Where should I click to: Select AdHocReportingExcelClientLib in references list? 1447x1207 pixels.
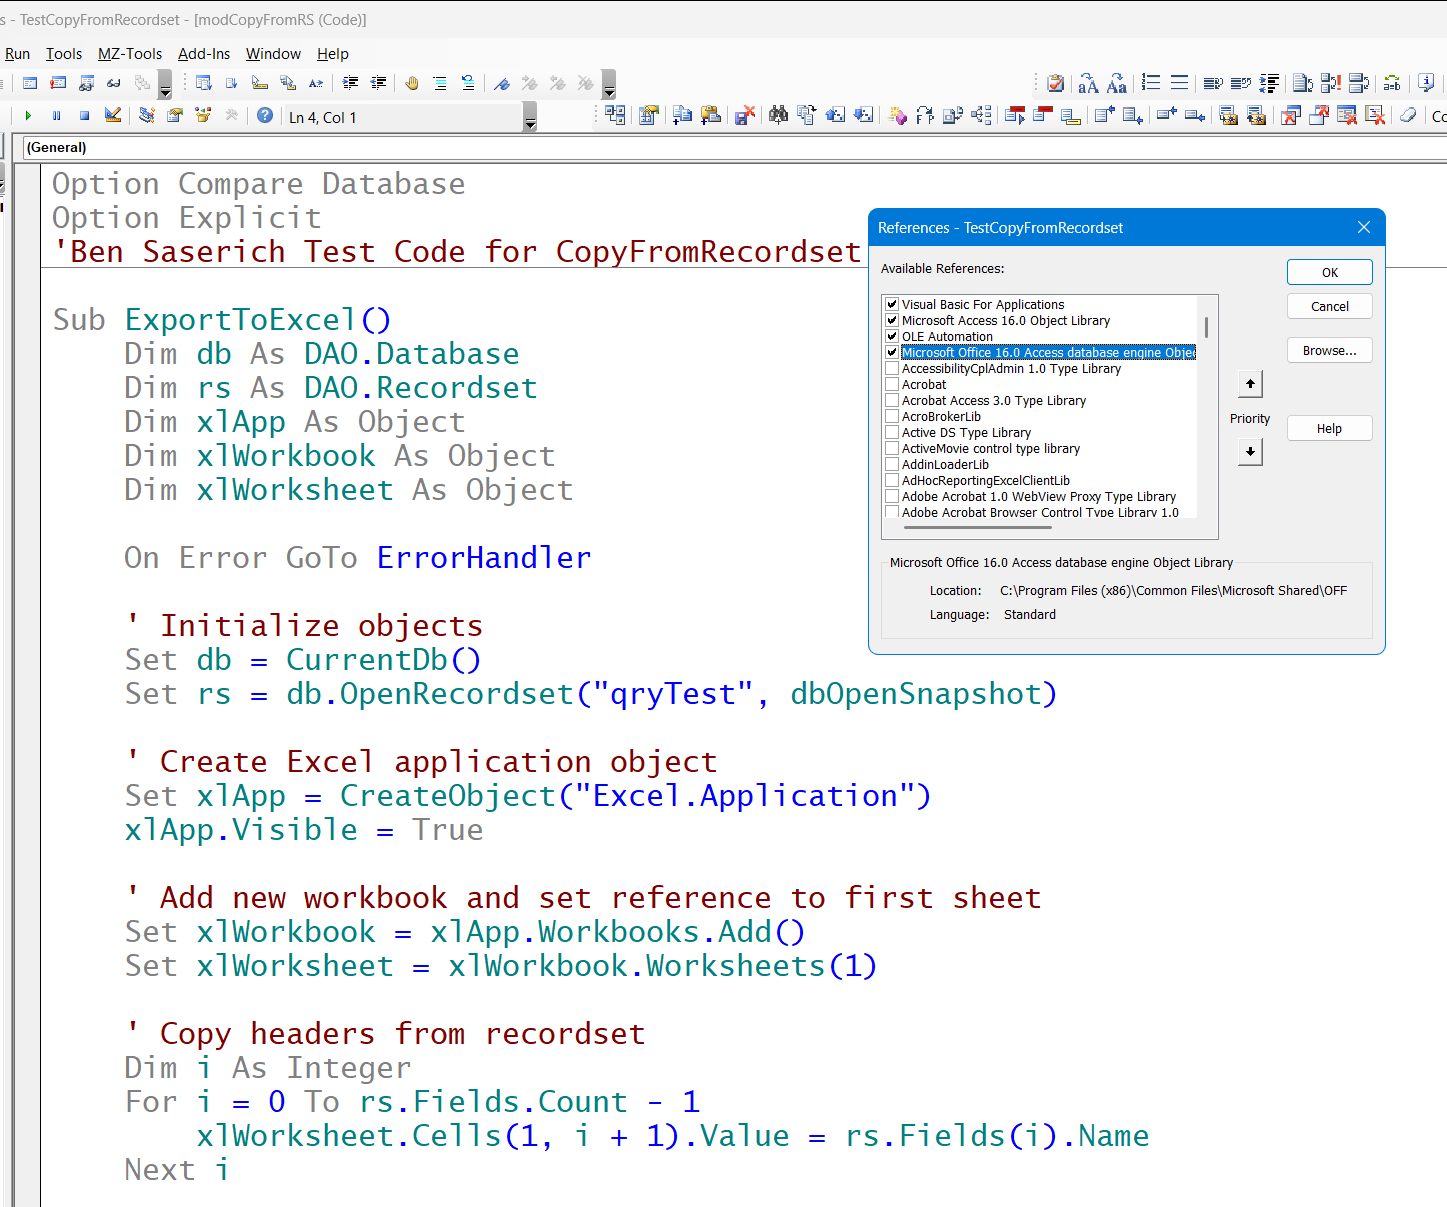[985, 480]
